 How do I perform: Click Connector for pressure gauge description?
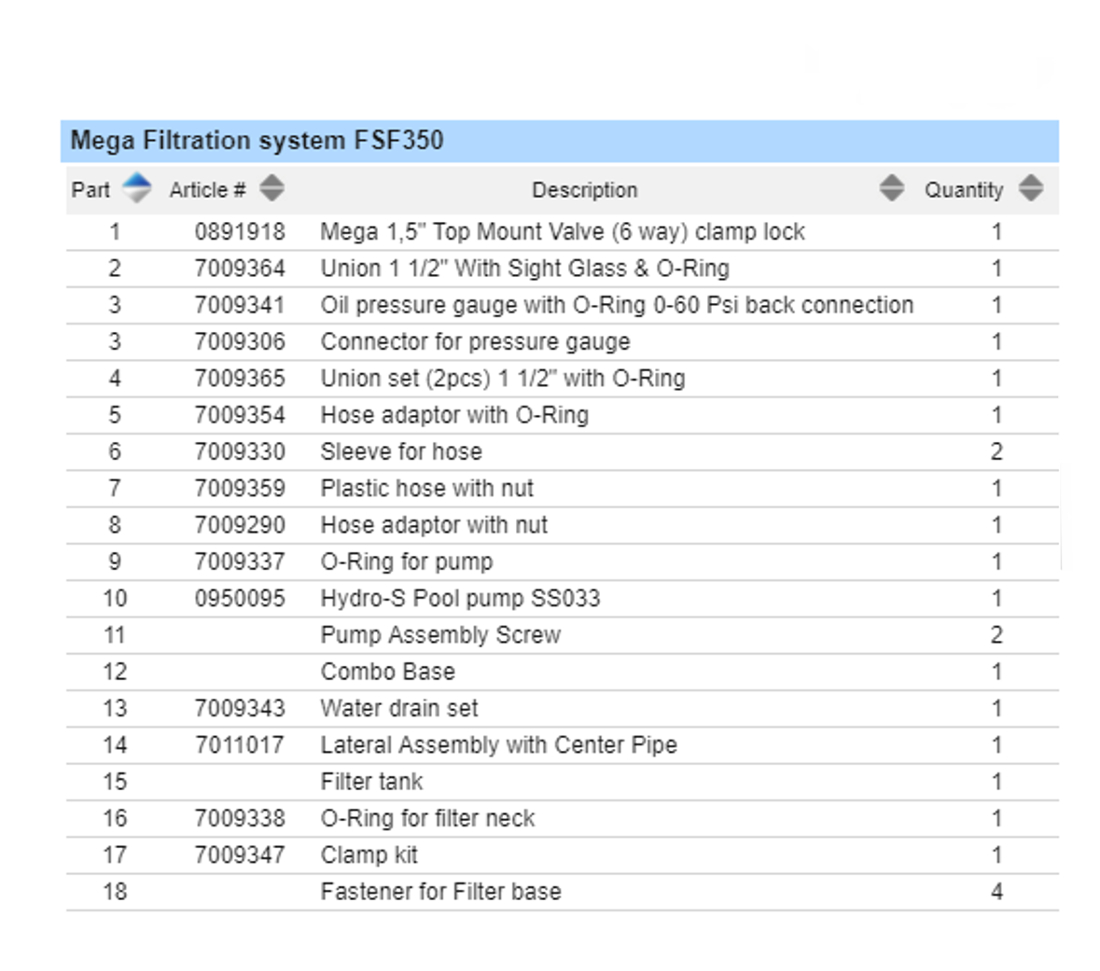pos(475,342)
